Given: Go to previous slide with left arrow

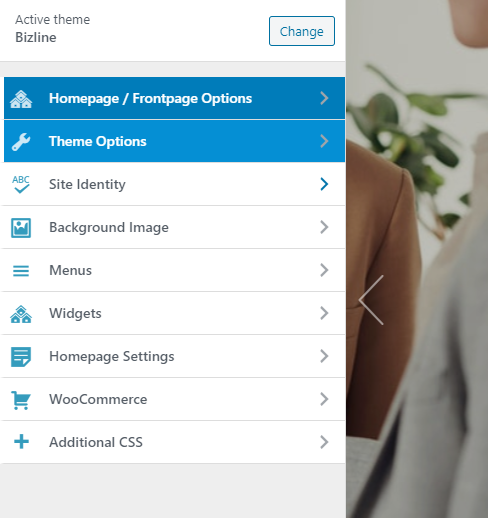Looking at the screenshot, I should (x=371, y=300).
